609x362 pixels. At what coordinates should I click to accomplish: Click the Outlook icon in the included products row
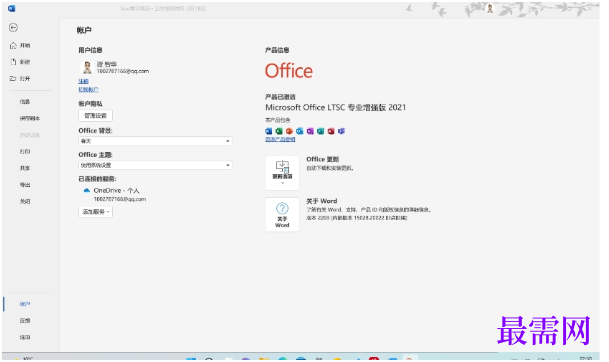299,131
